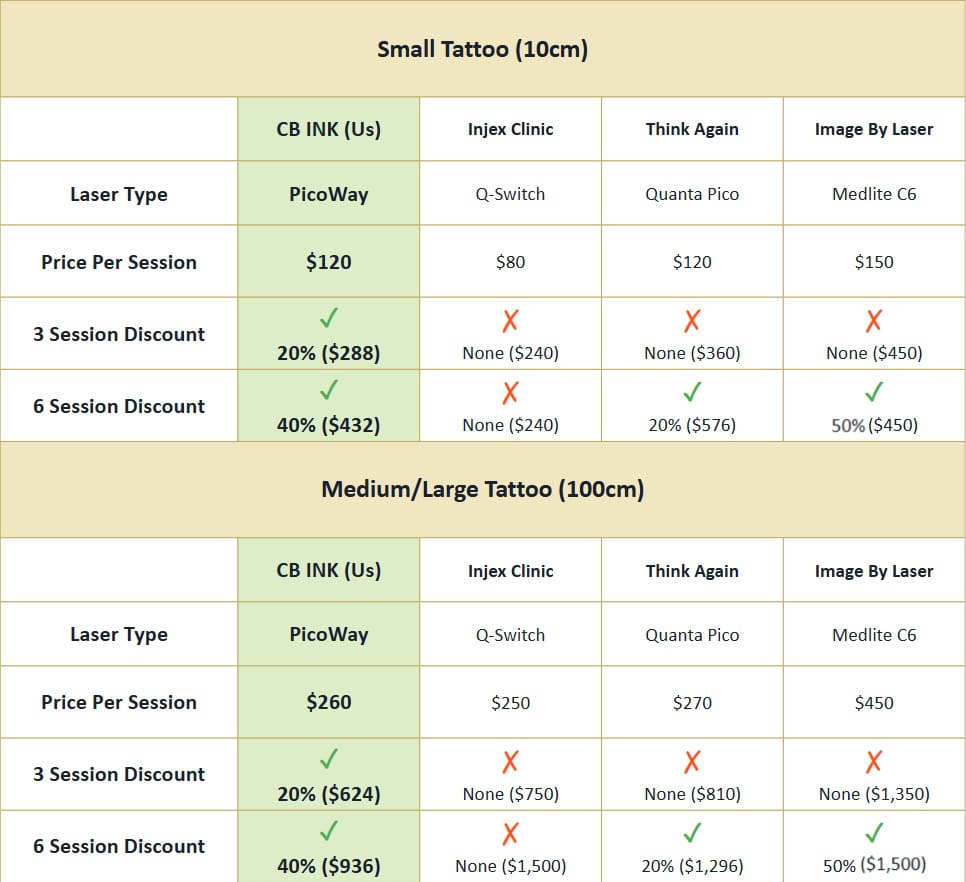Image resolution: width=966 pixels, height=882 pixels.
Task: Select the "$80" price cell
Action: (x=511, y=262)
